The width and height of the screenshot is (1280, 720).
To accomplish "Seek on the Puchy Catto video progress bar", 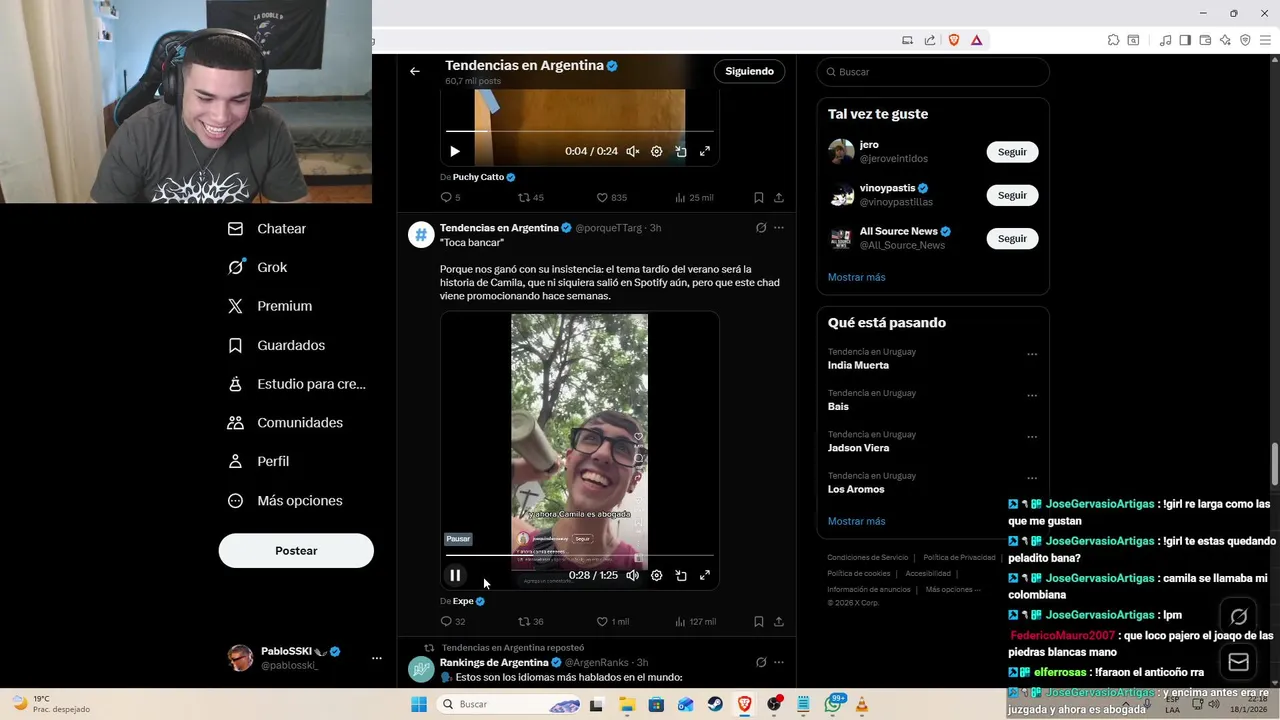I will 580,131.
